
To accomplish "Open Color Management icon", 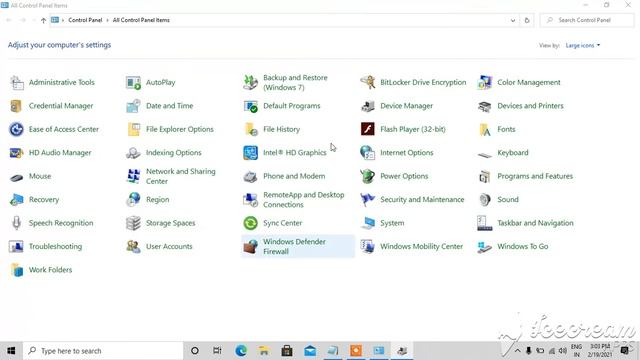I will tap(484, 82).
